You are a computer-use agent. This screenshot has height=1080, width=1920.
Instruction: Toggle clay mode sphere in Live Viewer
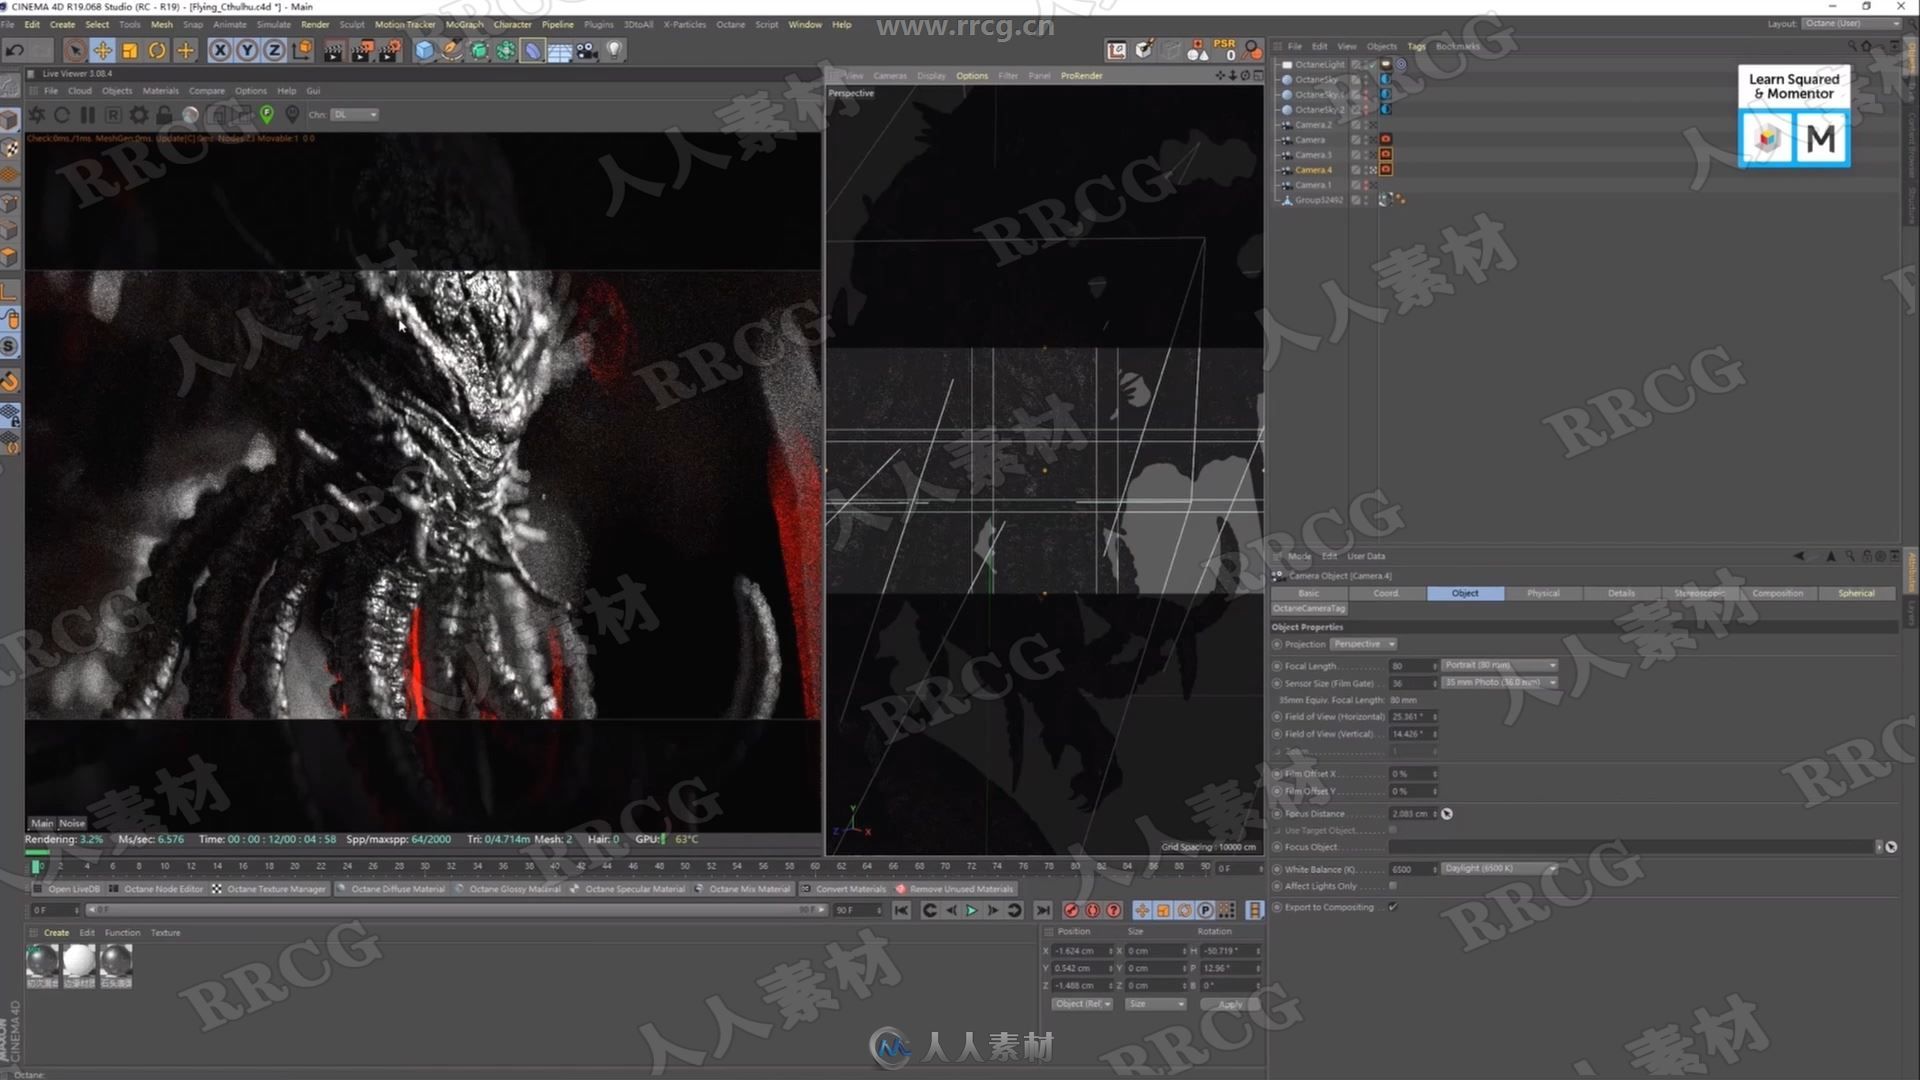click(190, 115)
